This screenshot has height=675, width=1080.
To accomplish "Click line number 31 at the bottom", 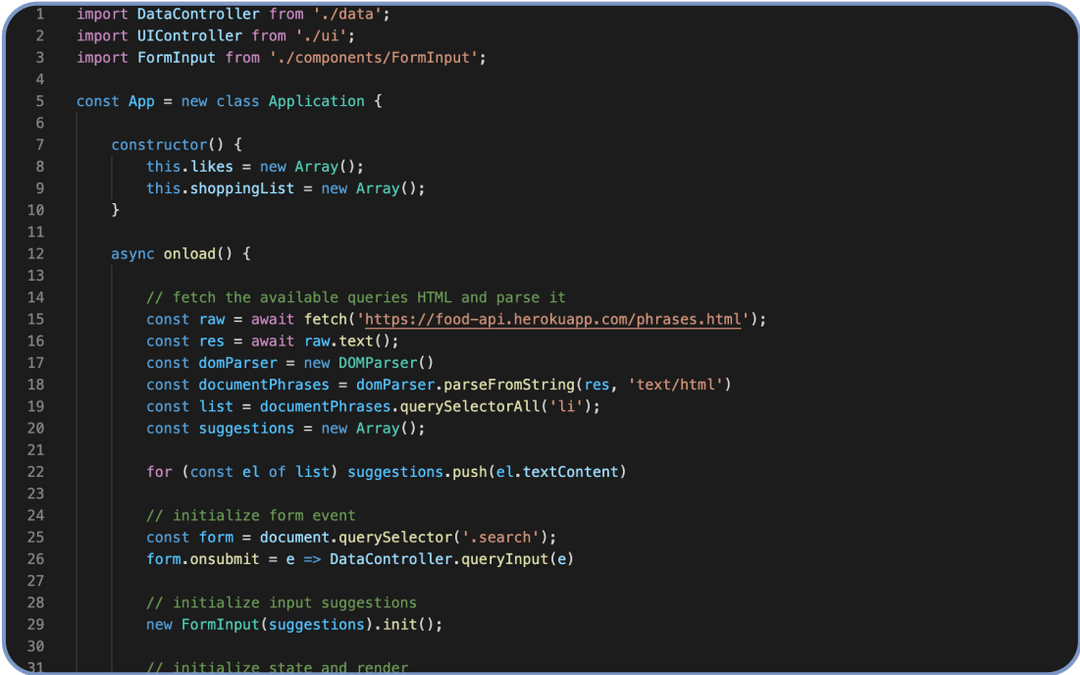I will click(x=35, y=667).
